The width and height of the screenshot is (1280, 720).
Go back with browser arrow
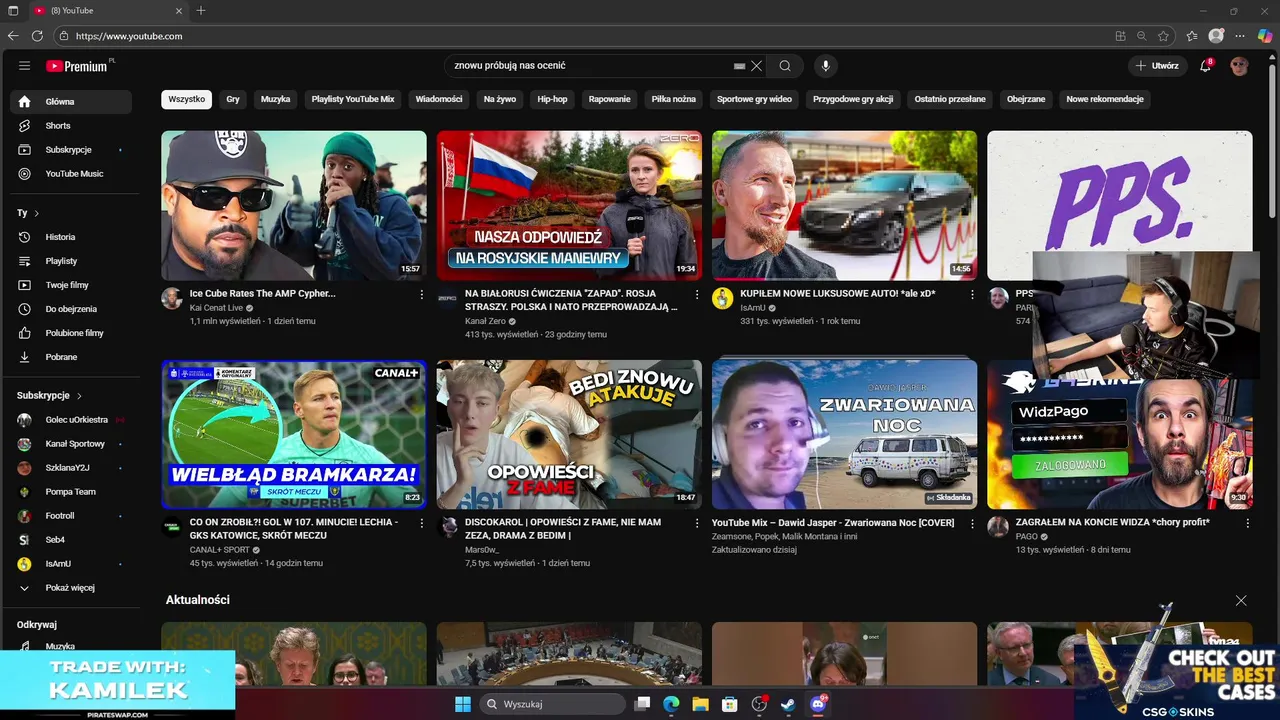click(x=13, y=36)
